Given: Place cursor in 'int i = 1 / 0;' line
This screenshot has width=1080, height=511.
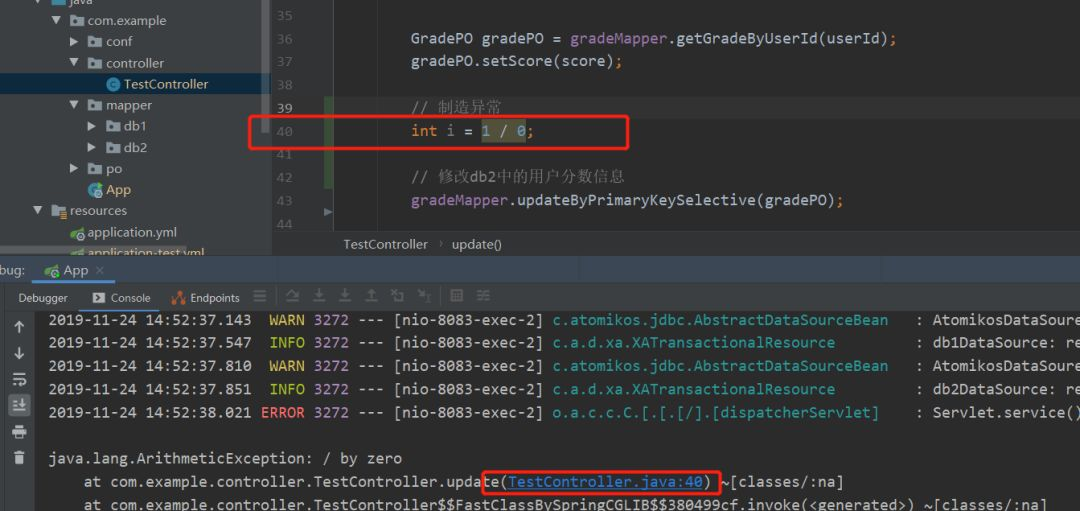Looking at the screenshot, I should coord(472,131).
